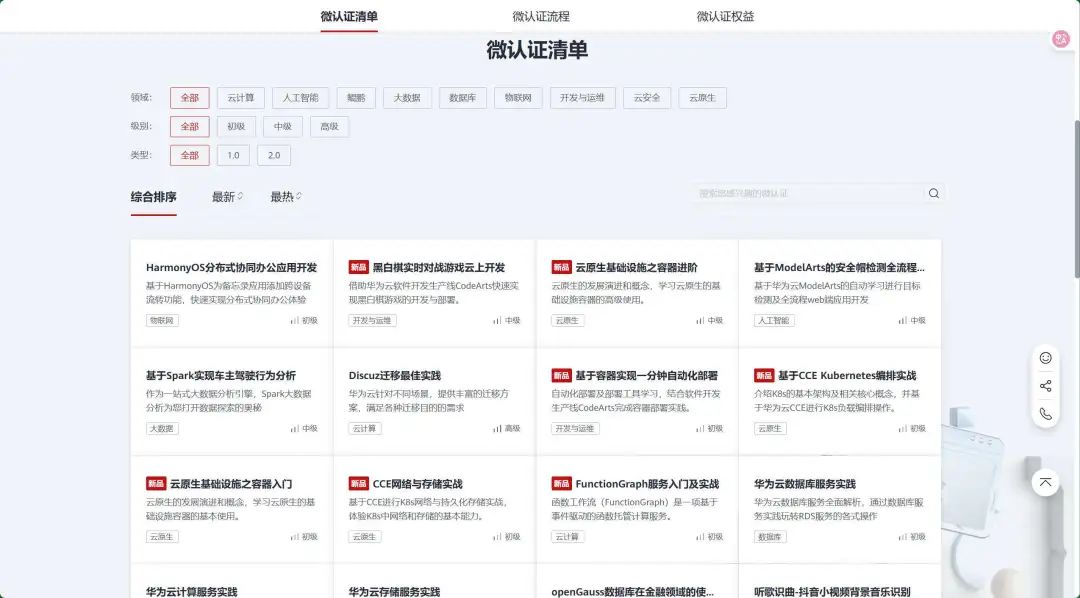This screenshot has height=598, width=1080.
Task: Filter domain by 云原生
Action: [703, 98]
